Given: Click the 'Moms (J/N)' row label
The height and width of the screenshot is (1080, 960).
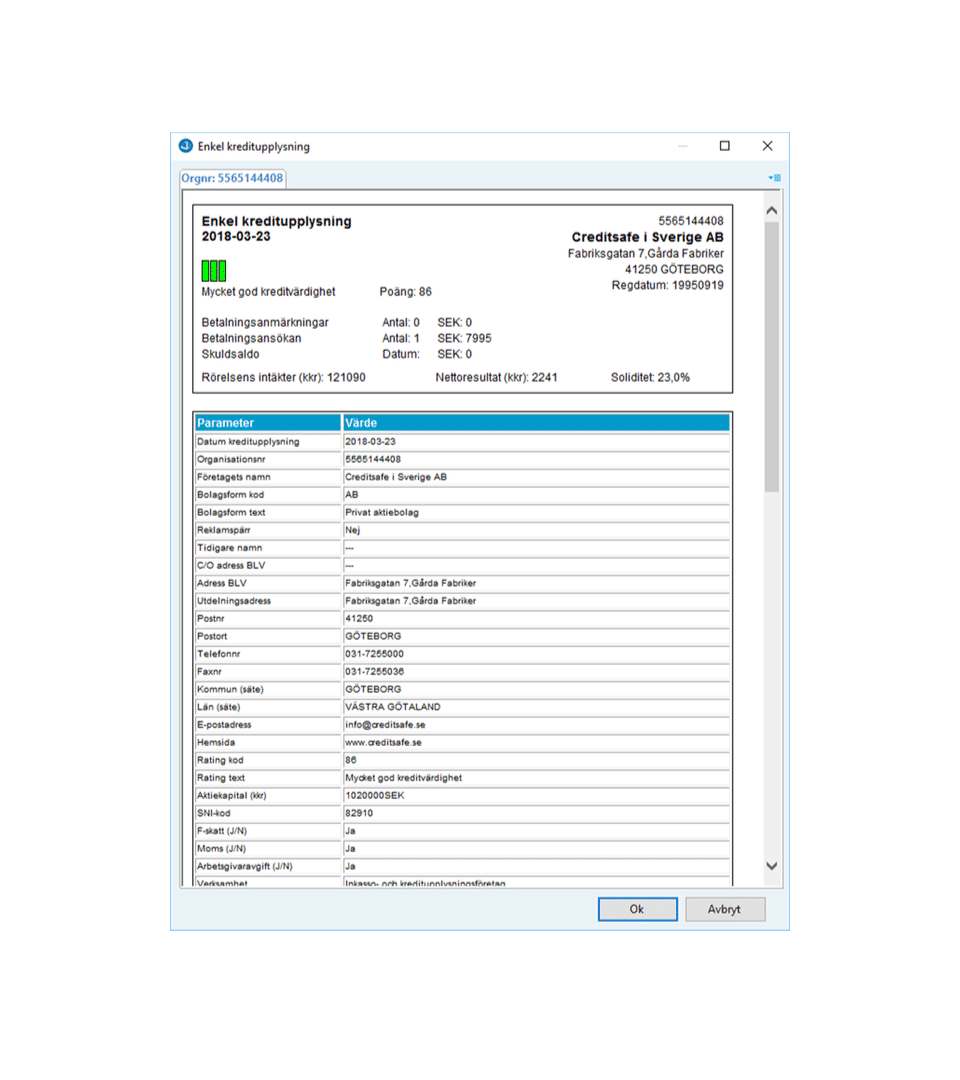Looking at the screenshot, I should (268, 849).
